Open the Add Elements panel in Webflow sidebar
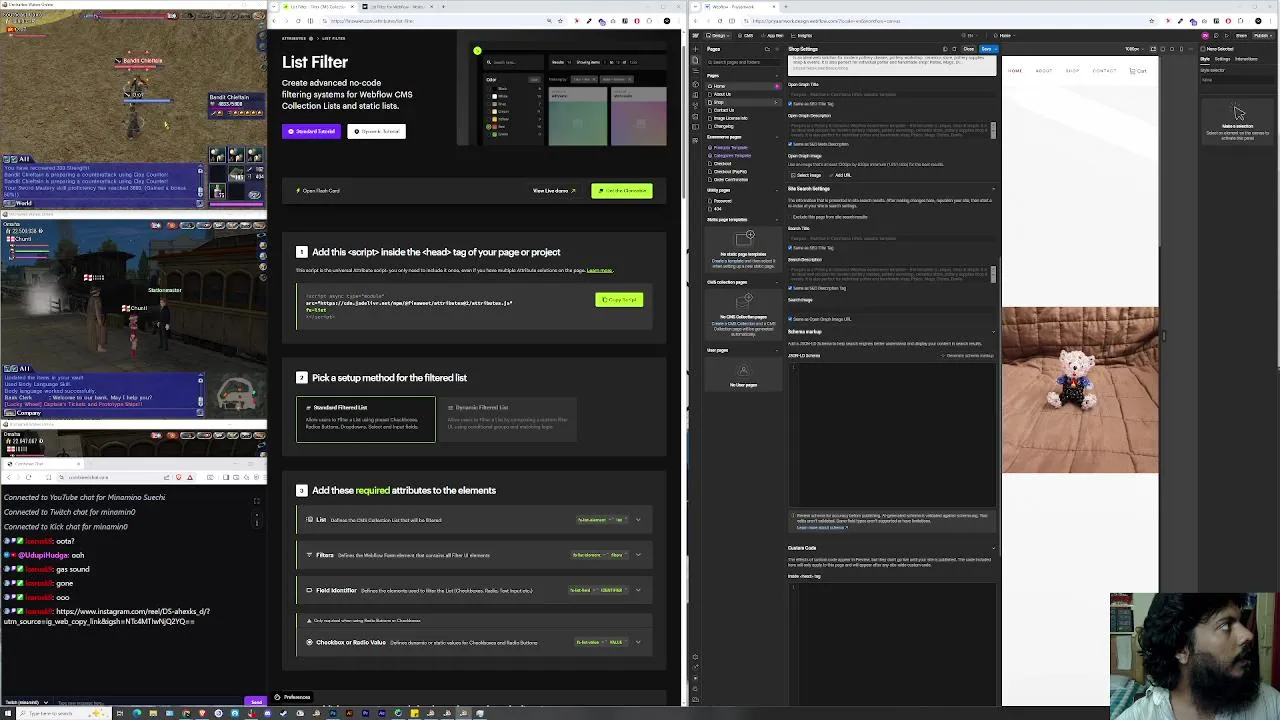This screenshot has width=1280, height=720. coord(695,49)
